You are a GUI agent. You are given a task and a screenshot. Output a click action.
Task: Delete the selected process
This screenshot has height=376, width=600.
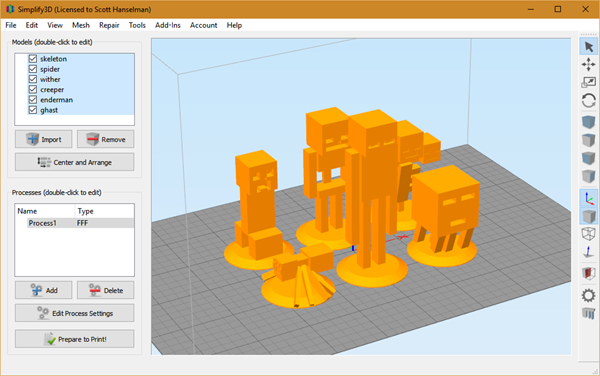coord(106,290)
